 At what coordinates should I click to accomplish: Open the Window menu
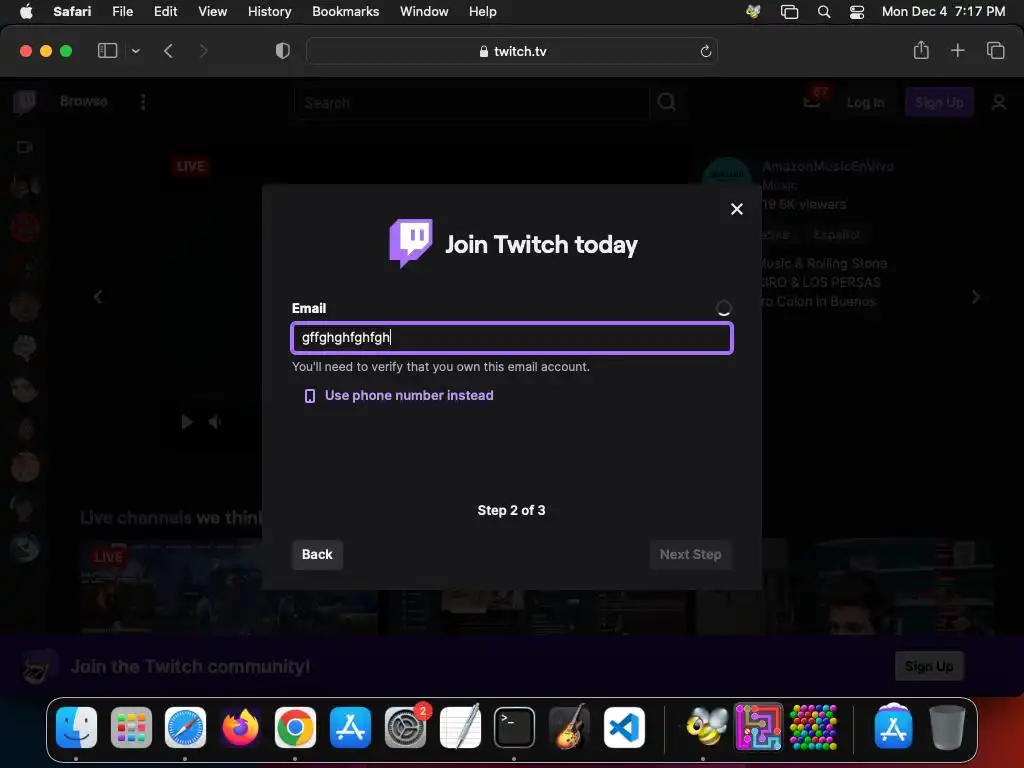(424, 11)
